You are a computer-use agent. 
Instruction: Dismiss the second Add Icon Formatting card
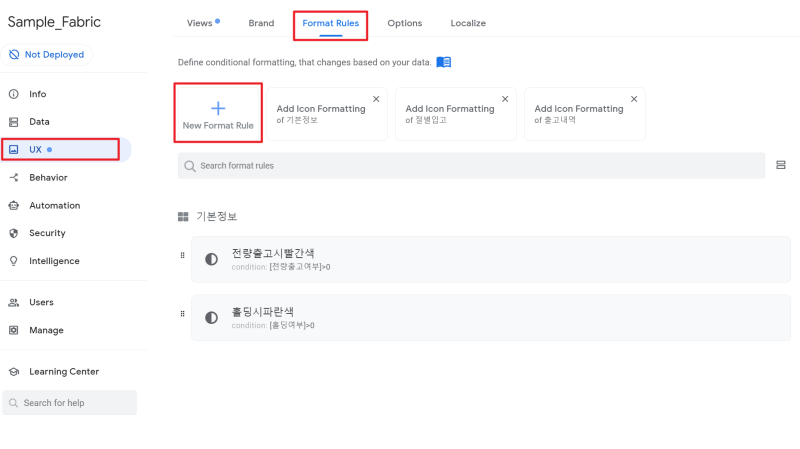505,99
